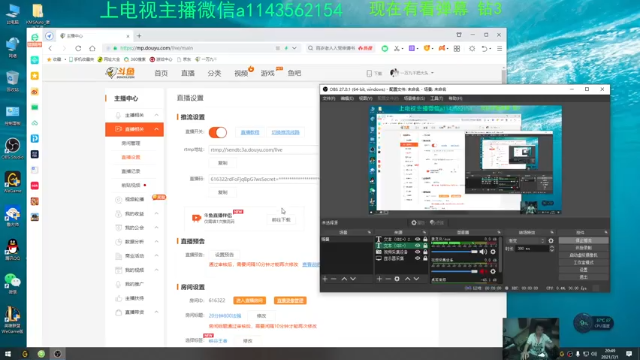Open gear settings for 视频采集设备 mixer channel

(493, 271)
